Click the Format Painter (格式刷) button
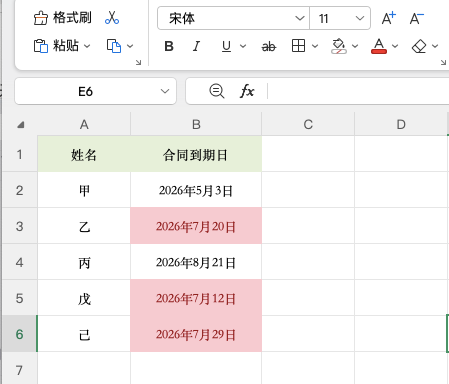This screenshot has width=449, height=384. pos(63,18)
